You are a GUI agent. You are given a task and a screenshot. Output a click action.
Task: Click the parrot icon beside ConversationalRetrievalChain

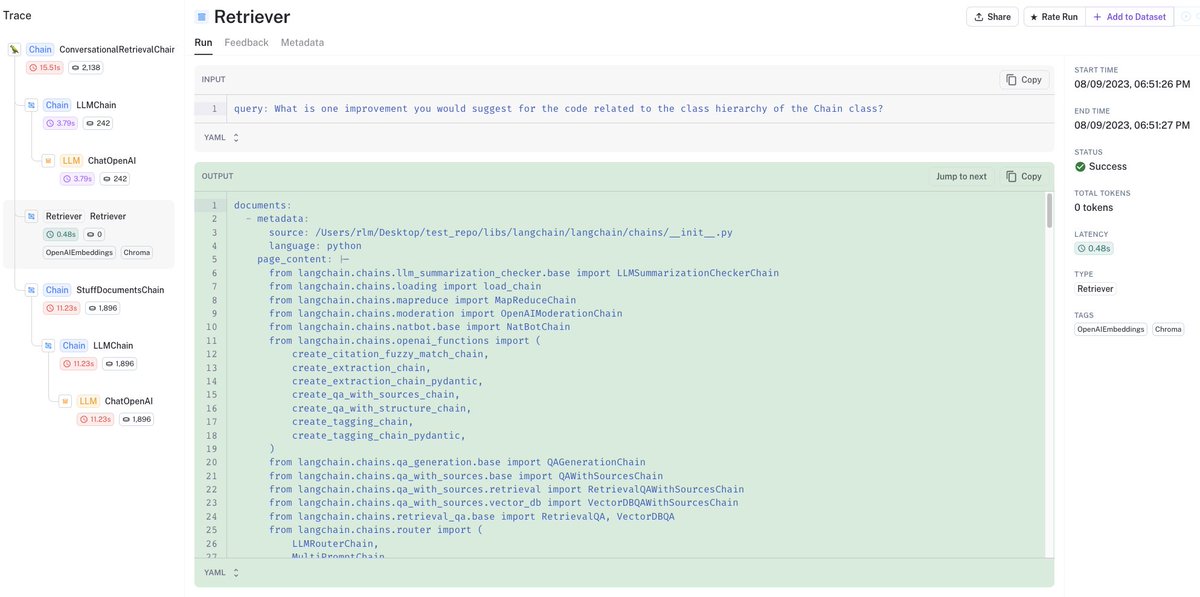pos(14,49)
